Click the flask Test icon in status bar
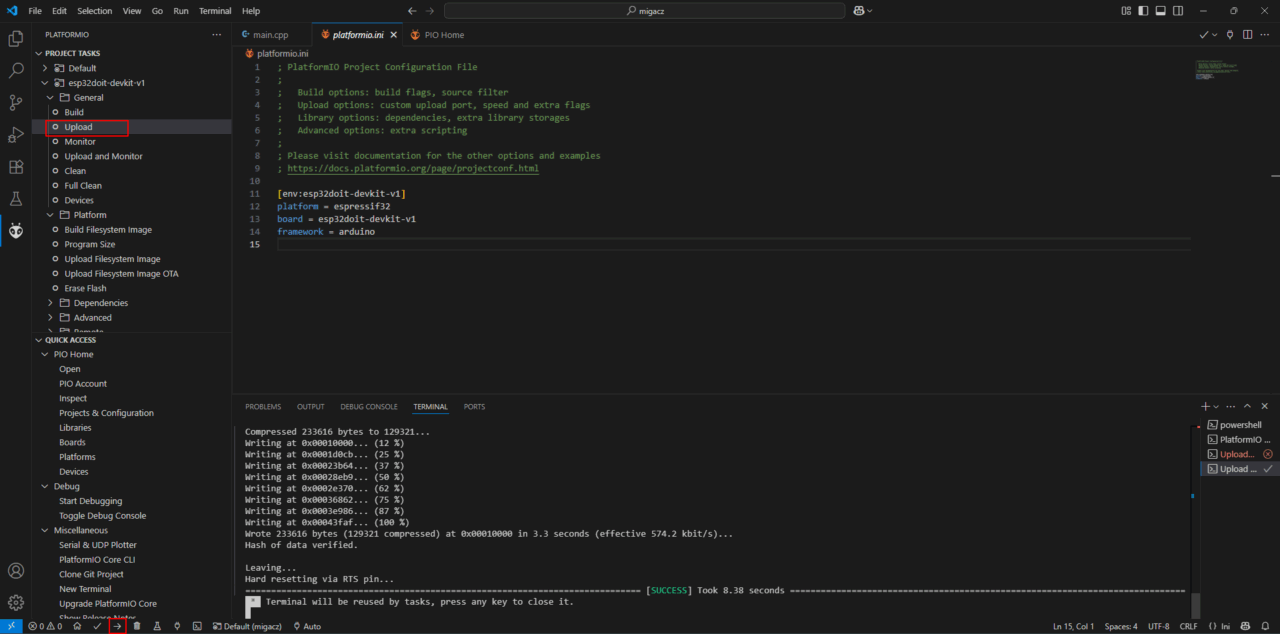The image size is (1280, 634). coord(157,626)
